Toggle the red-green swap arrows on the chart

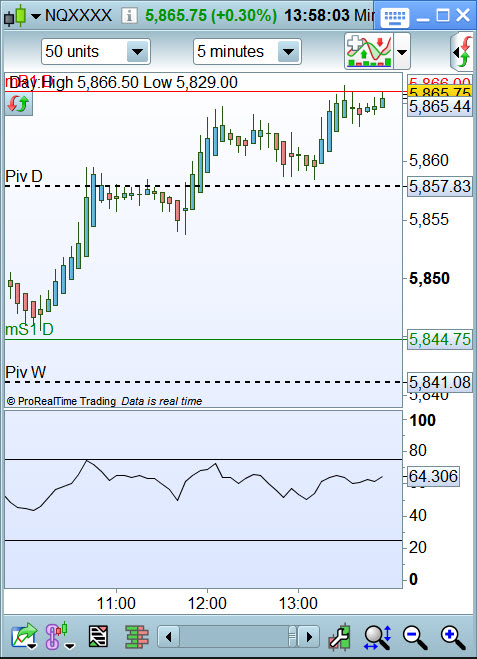(18, 103)
